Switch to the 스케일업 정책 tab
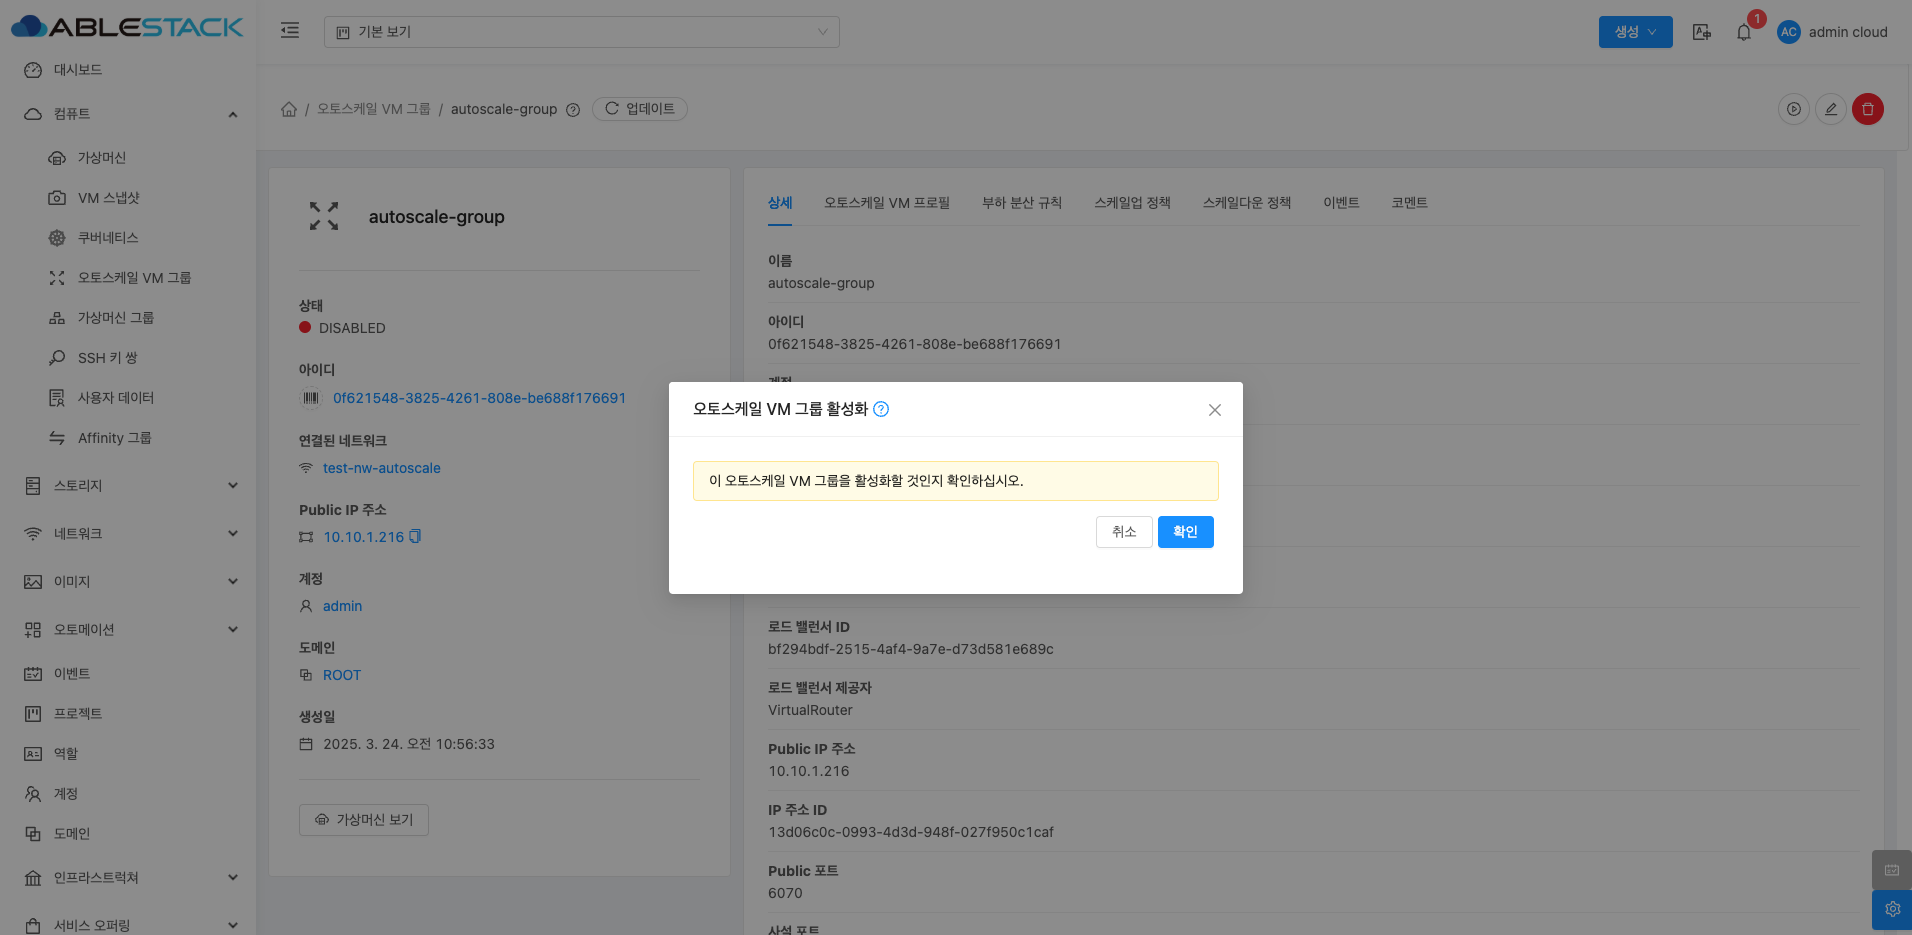This screenshot has width=1912, height=935. tap(1132, 203)
